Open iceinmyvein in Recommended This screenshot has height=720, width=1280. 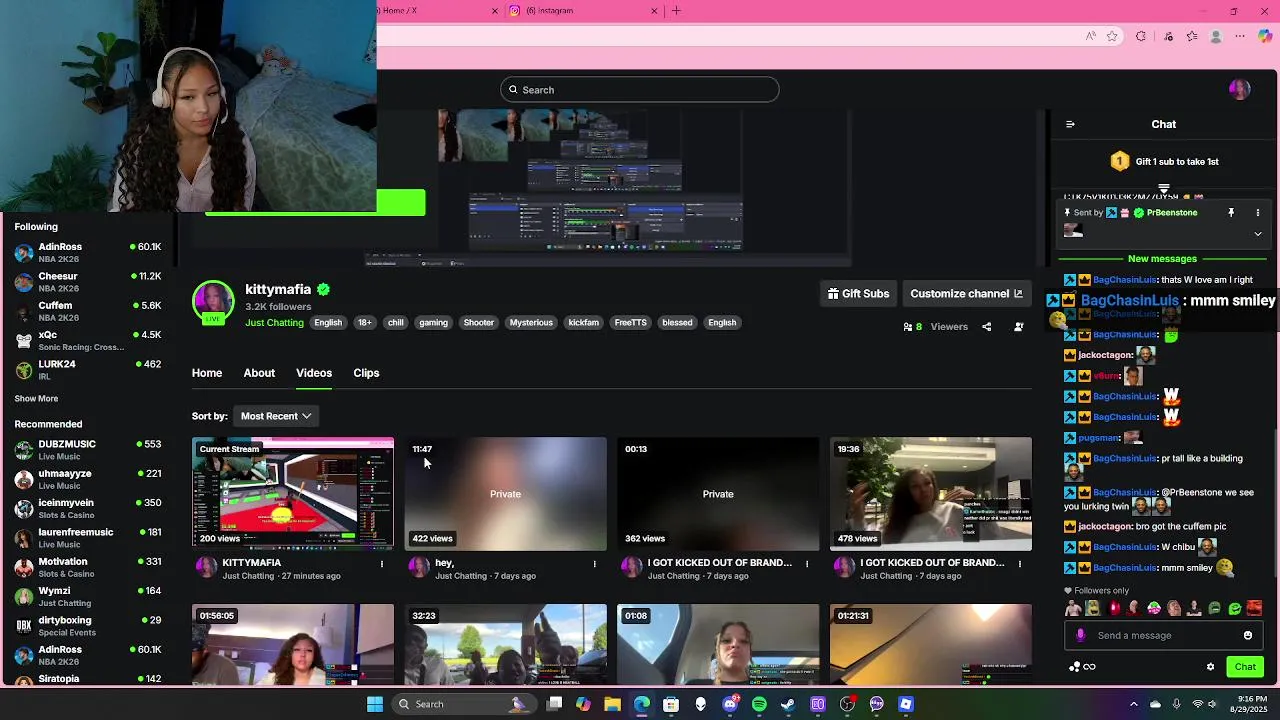[x=88, y=509]
